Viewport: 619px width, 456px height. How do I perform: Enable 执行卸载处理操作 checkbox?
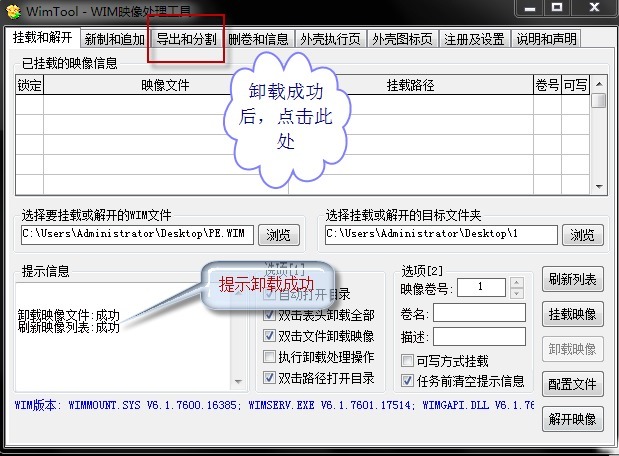[269, 357]
